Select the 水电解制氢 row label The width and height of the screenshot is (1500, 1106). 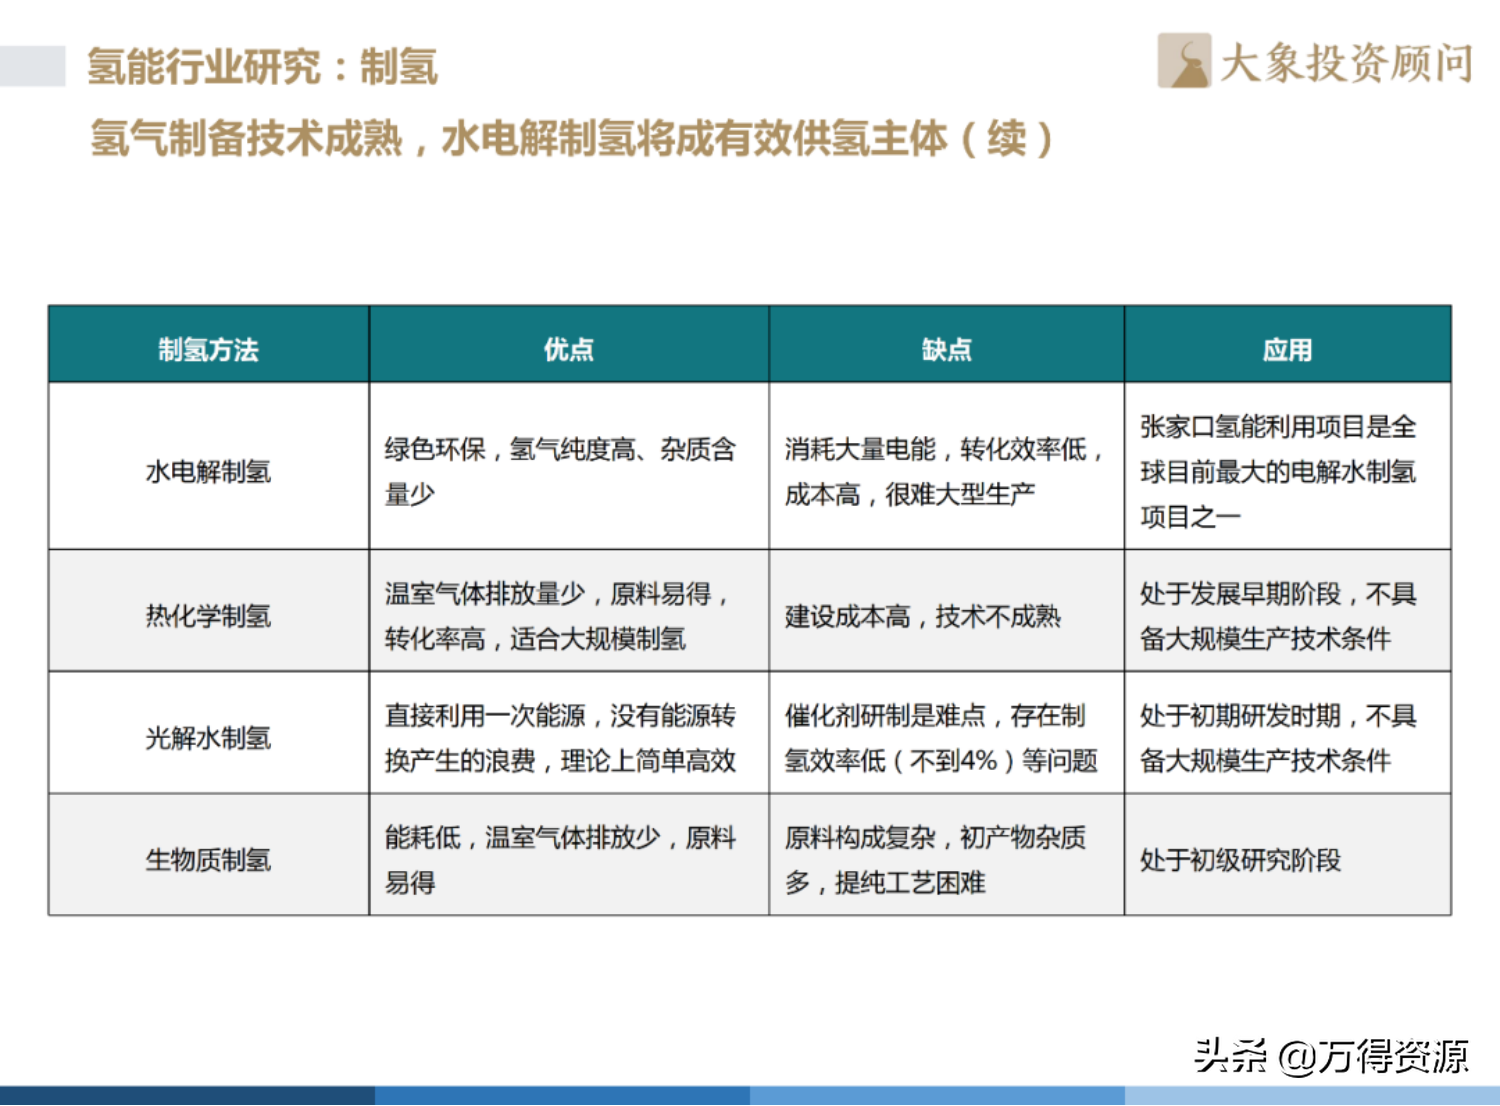(x=208, y=471)
